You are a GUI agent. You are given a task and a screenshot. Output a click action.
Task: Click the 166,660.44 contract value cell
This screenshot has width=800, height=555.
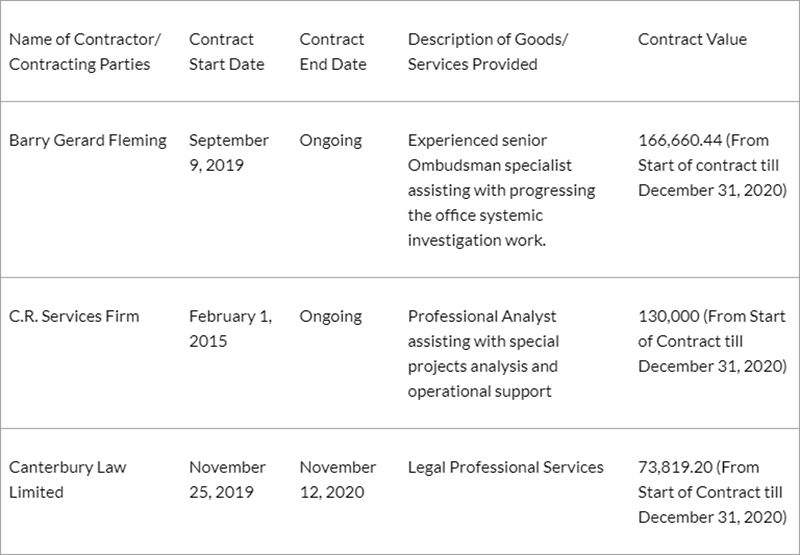(711, 165)
